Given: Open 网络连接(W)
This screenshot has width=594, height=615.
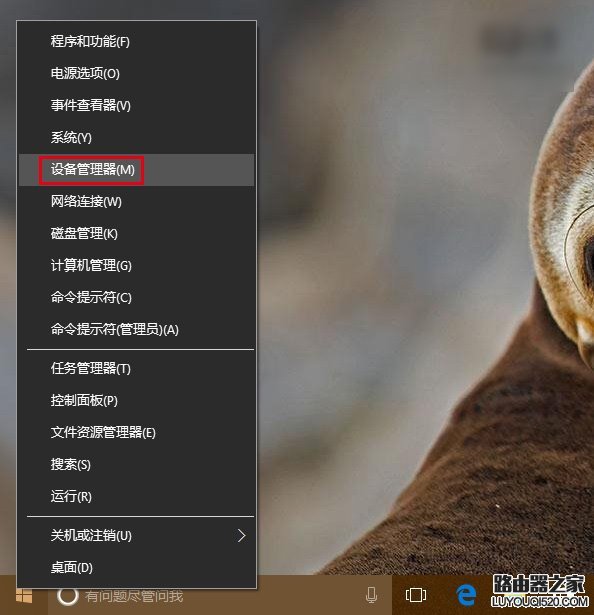Looking at the screenshot, I should click(137, 202).
